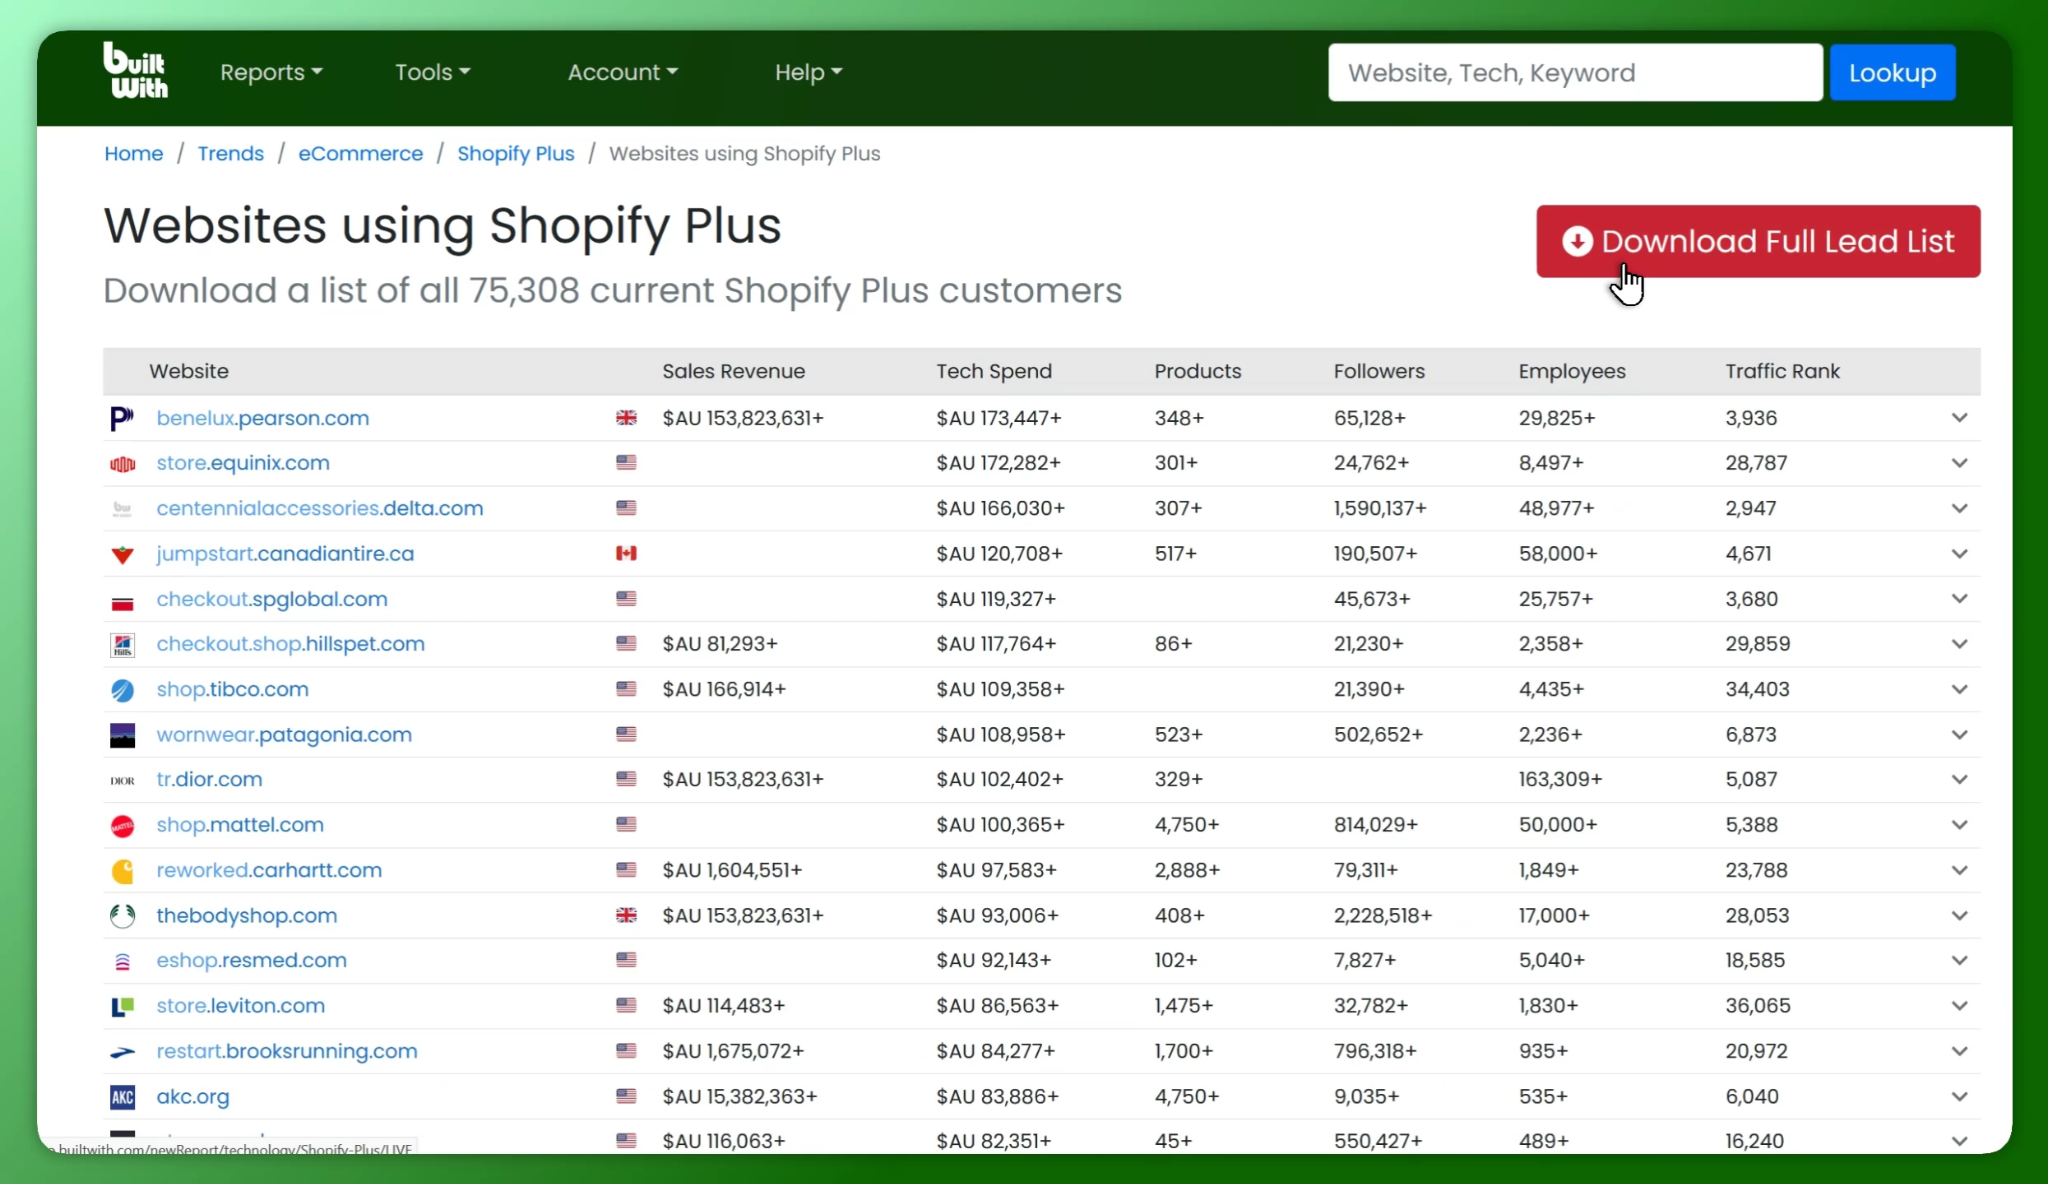Click the Mattel favicon icon
This screenshot has width=2048, height=1184.
point(122,826)
